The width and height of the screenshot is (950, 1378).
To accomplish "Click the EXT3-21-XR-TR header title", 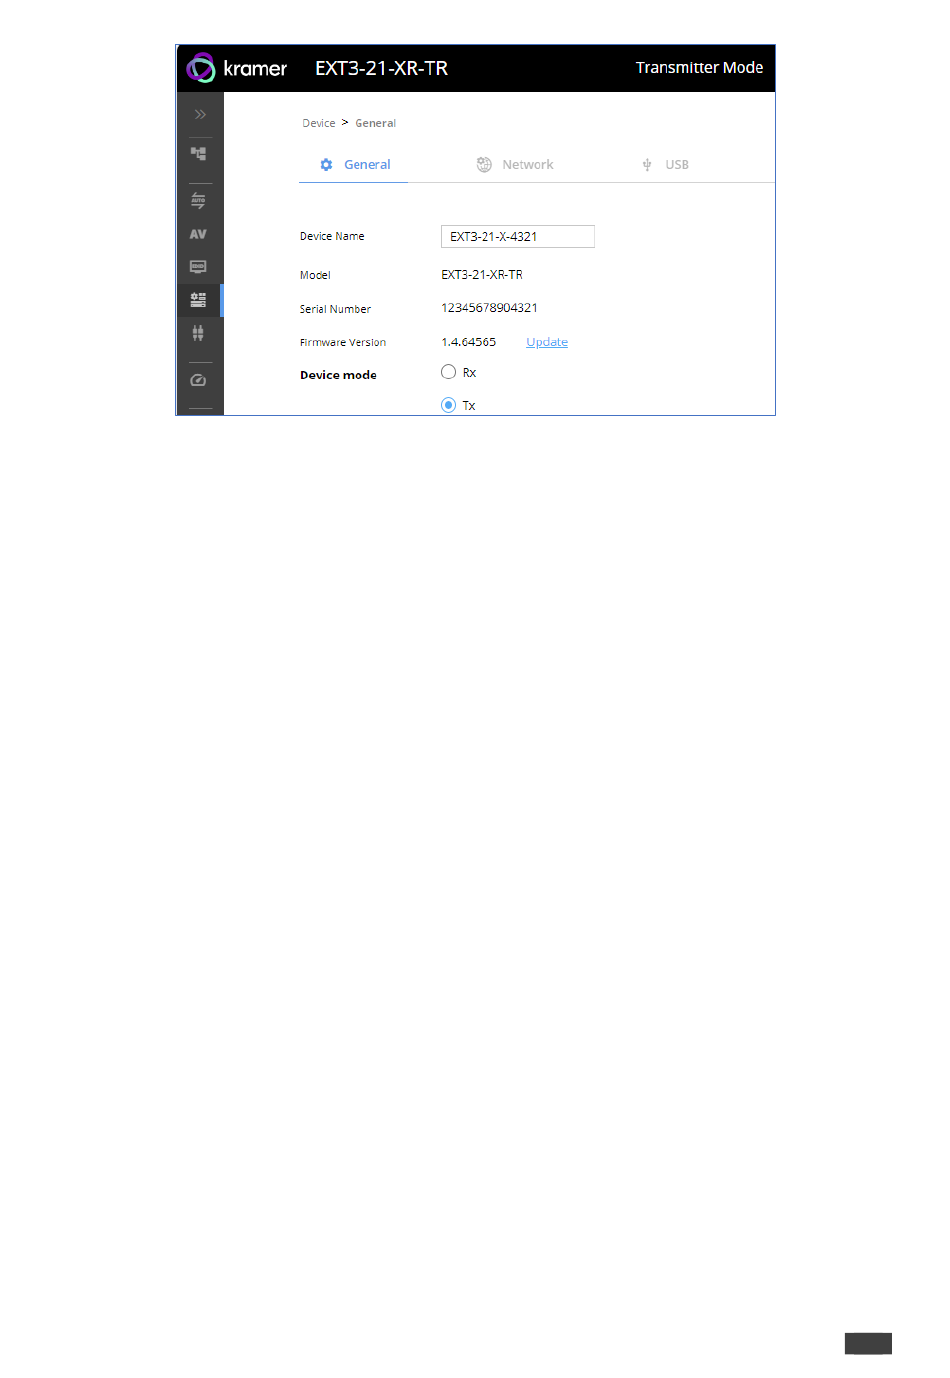I will point(381,68).
